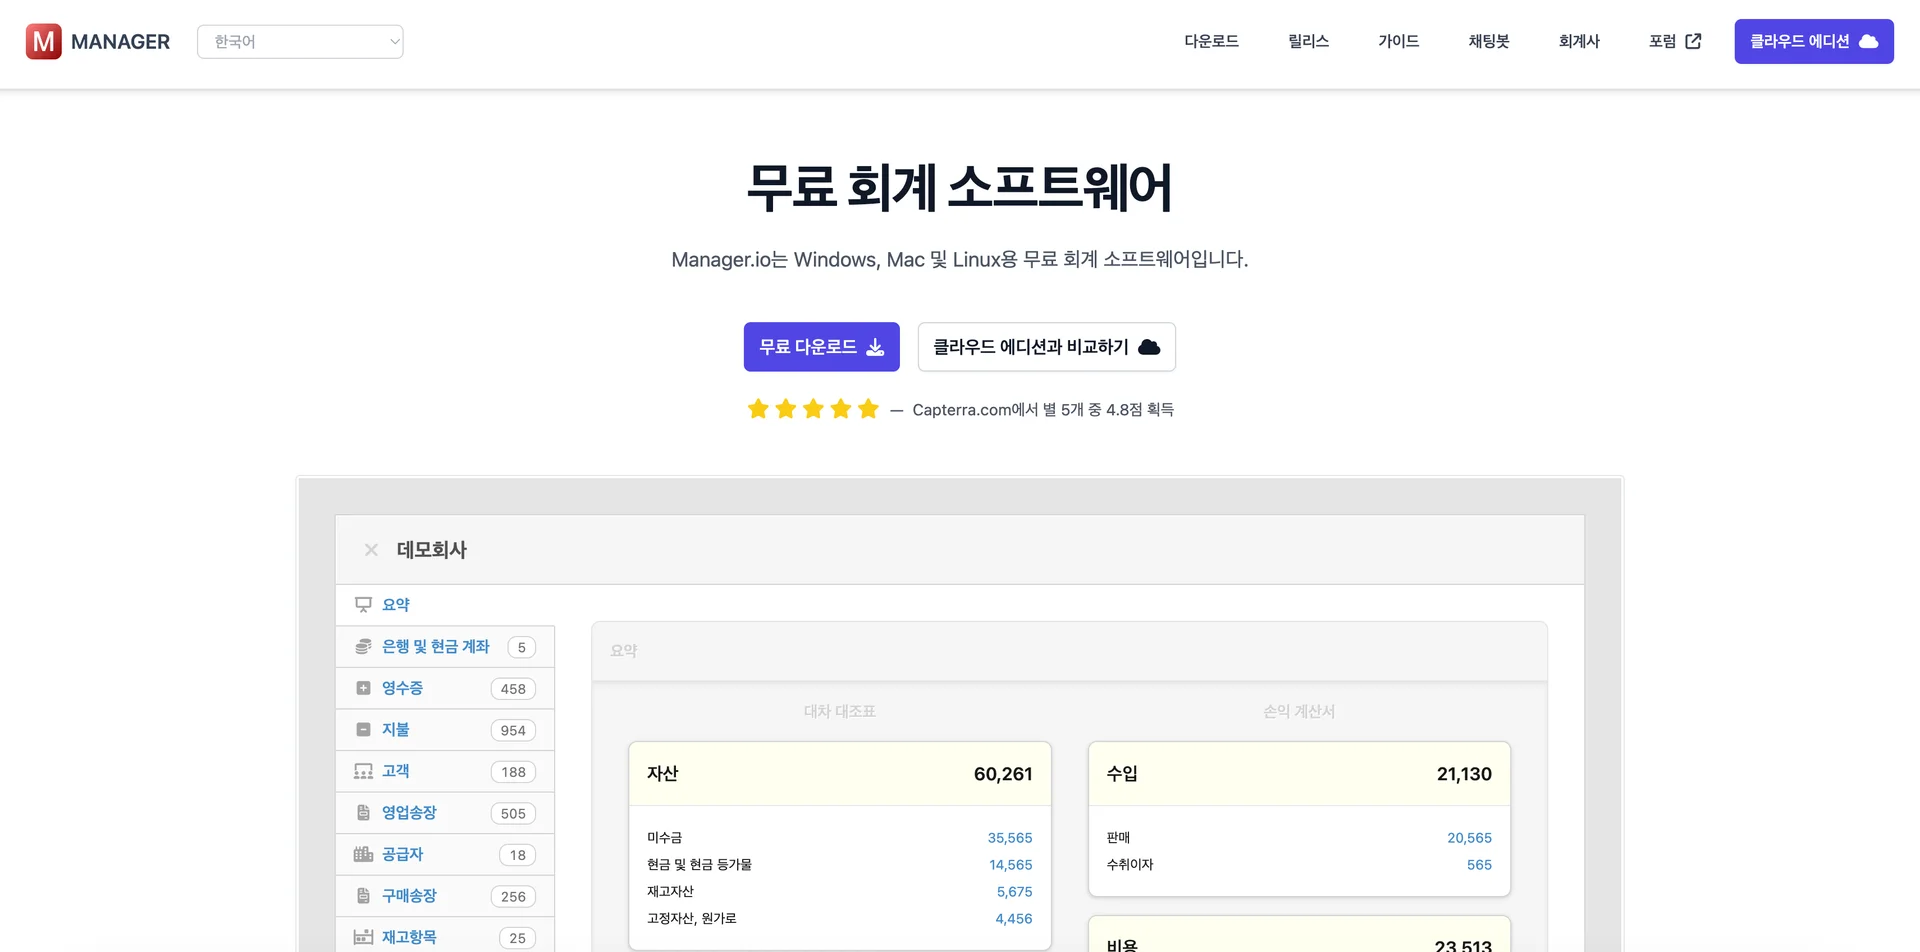Click the 포럼 external link icon
Screen dimensions: 1920x952
[1693, 42]
